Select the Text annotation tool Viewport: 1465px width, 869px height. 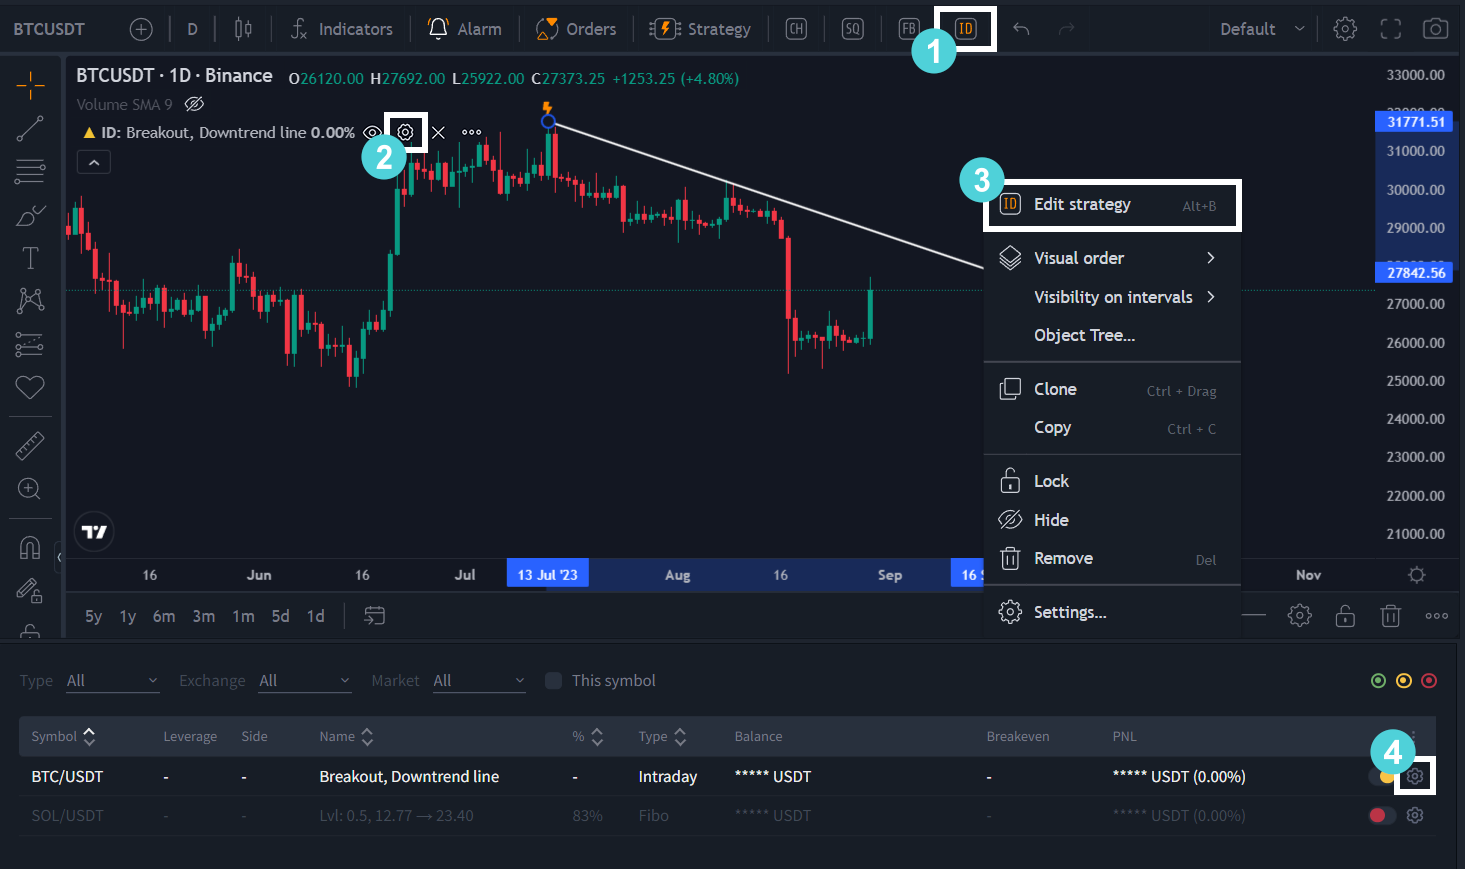[30, 258]
